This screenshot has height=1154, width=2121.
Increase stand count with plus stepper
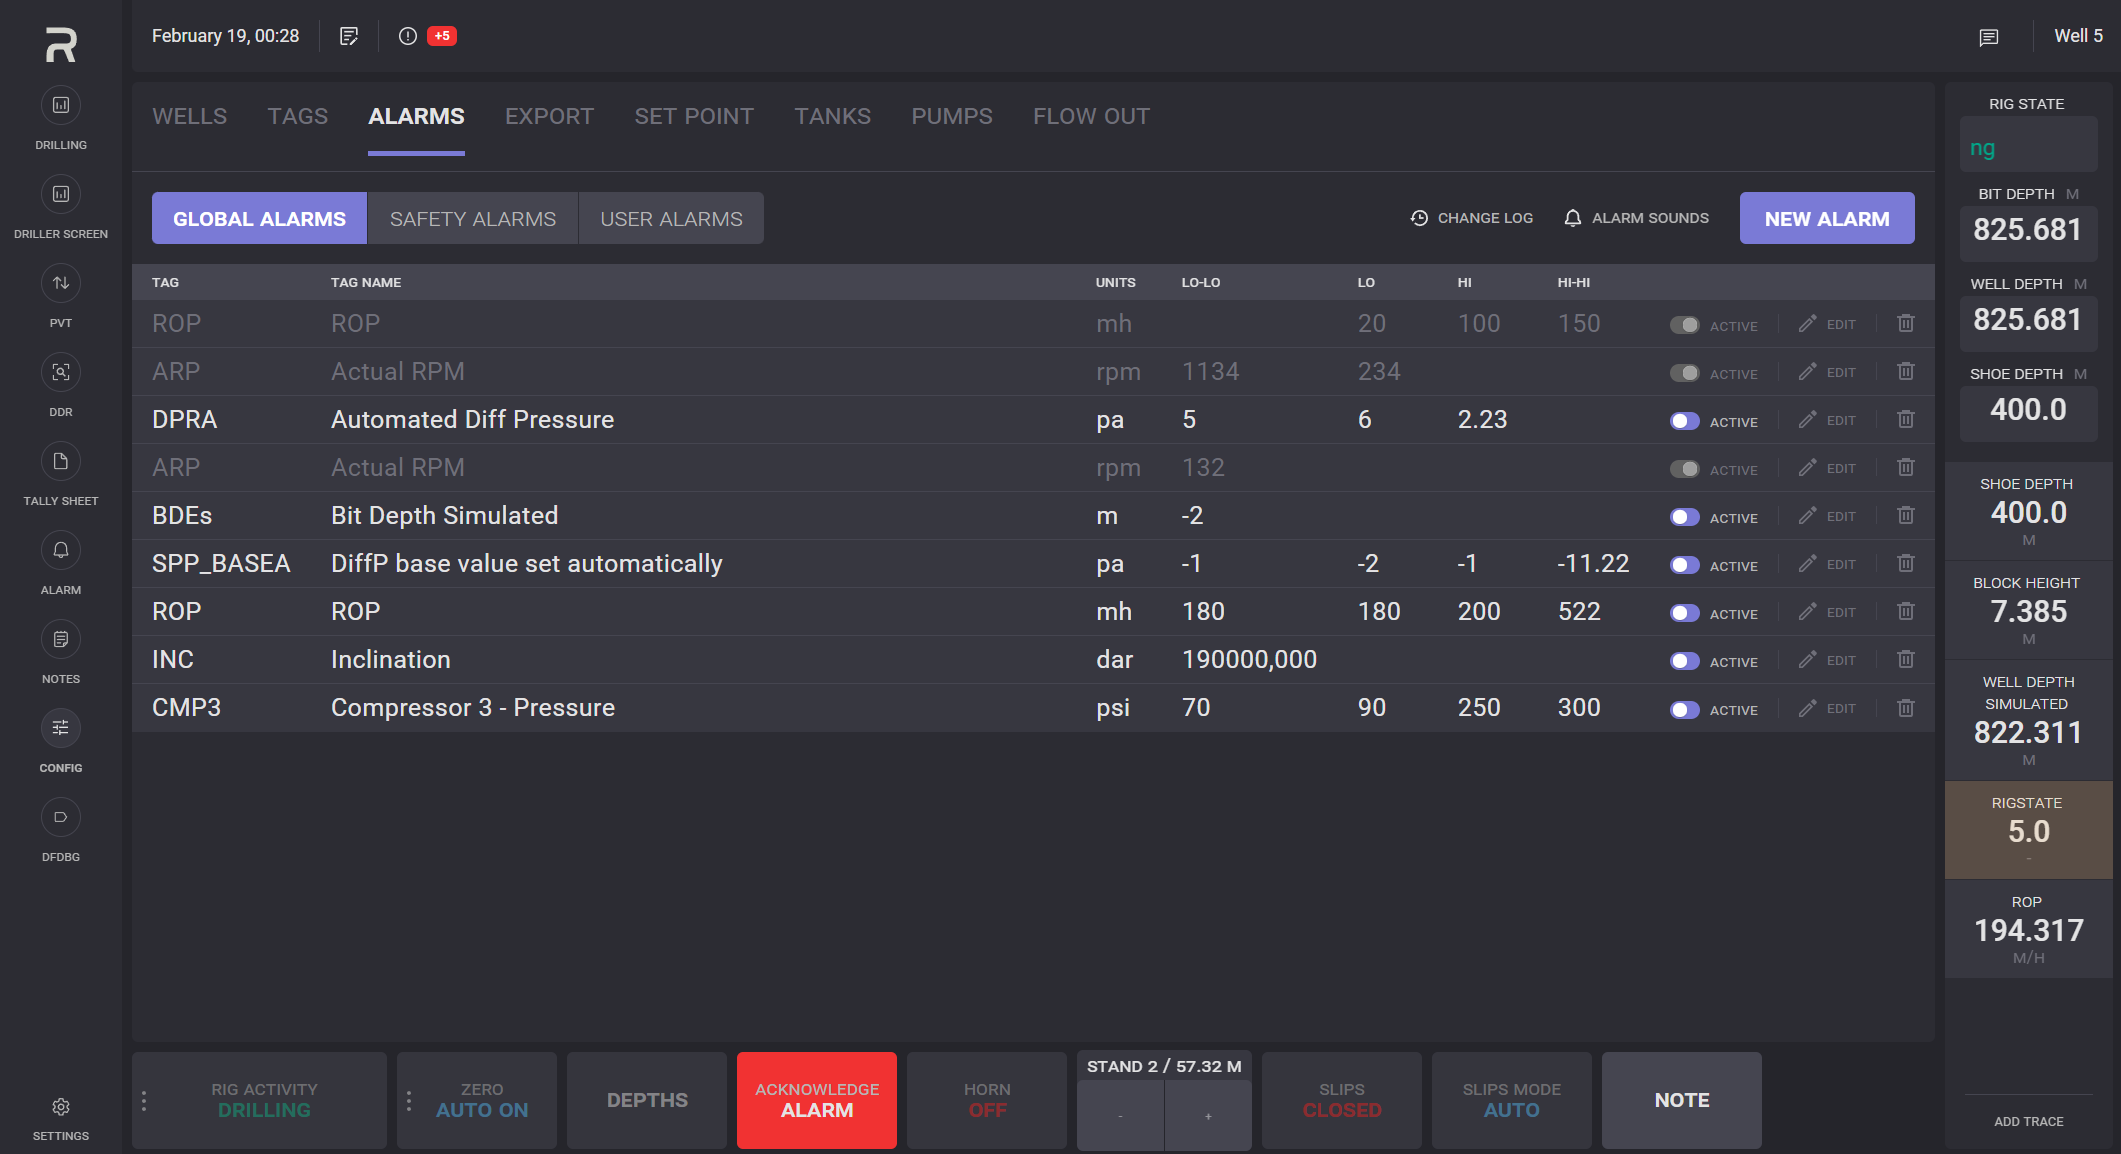tap(1208, 1116)
